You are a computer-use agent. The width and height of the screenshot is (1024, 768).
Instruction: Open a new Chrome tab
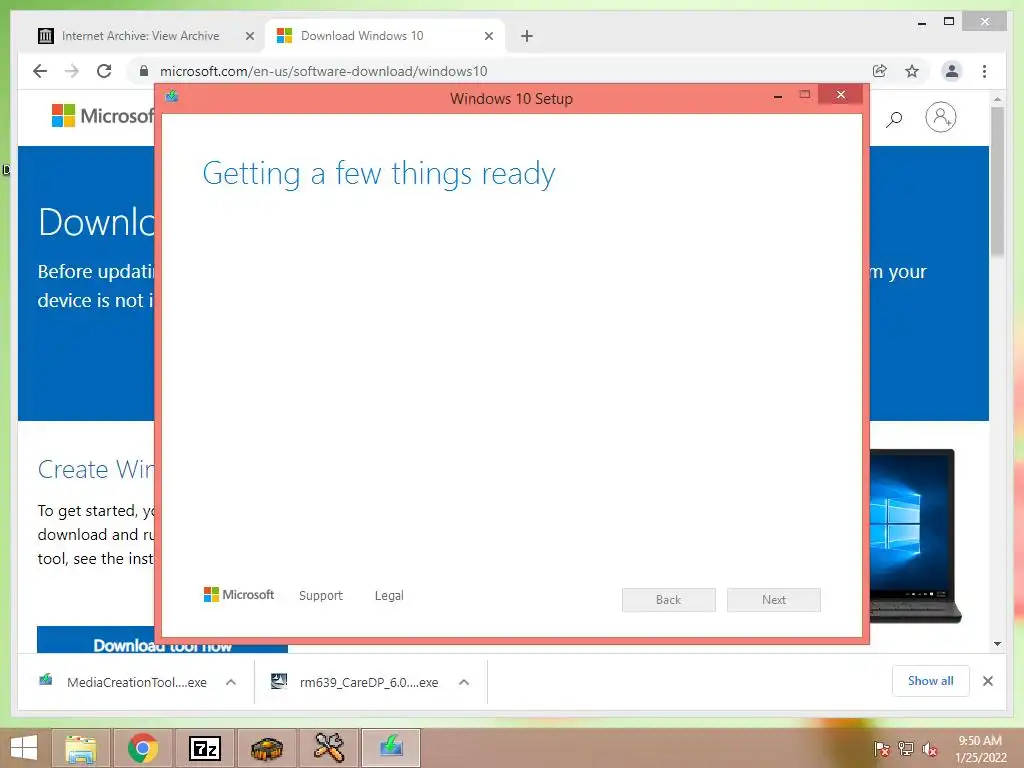click(527, 36)
